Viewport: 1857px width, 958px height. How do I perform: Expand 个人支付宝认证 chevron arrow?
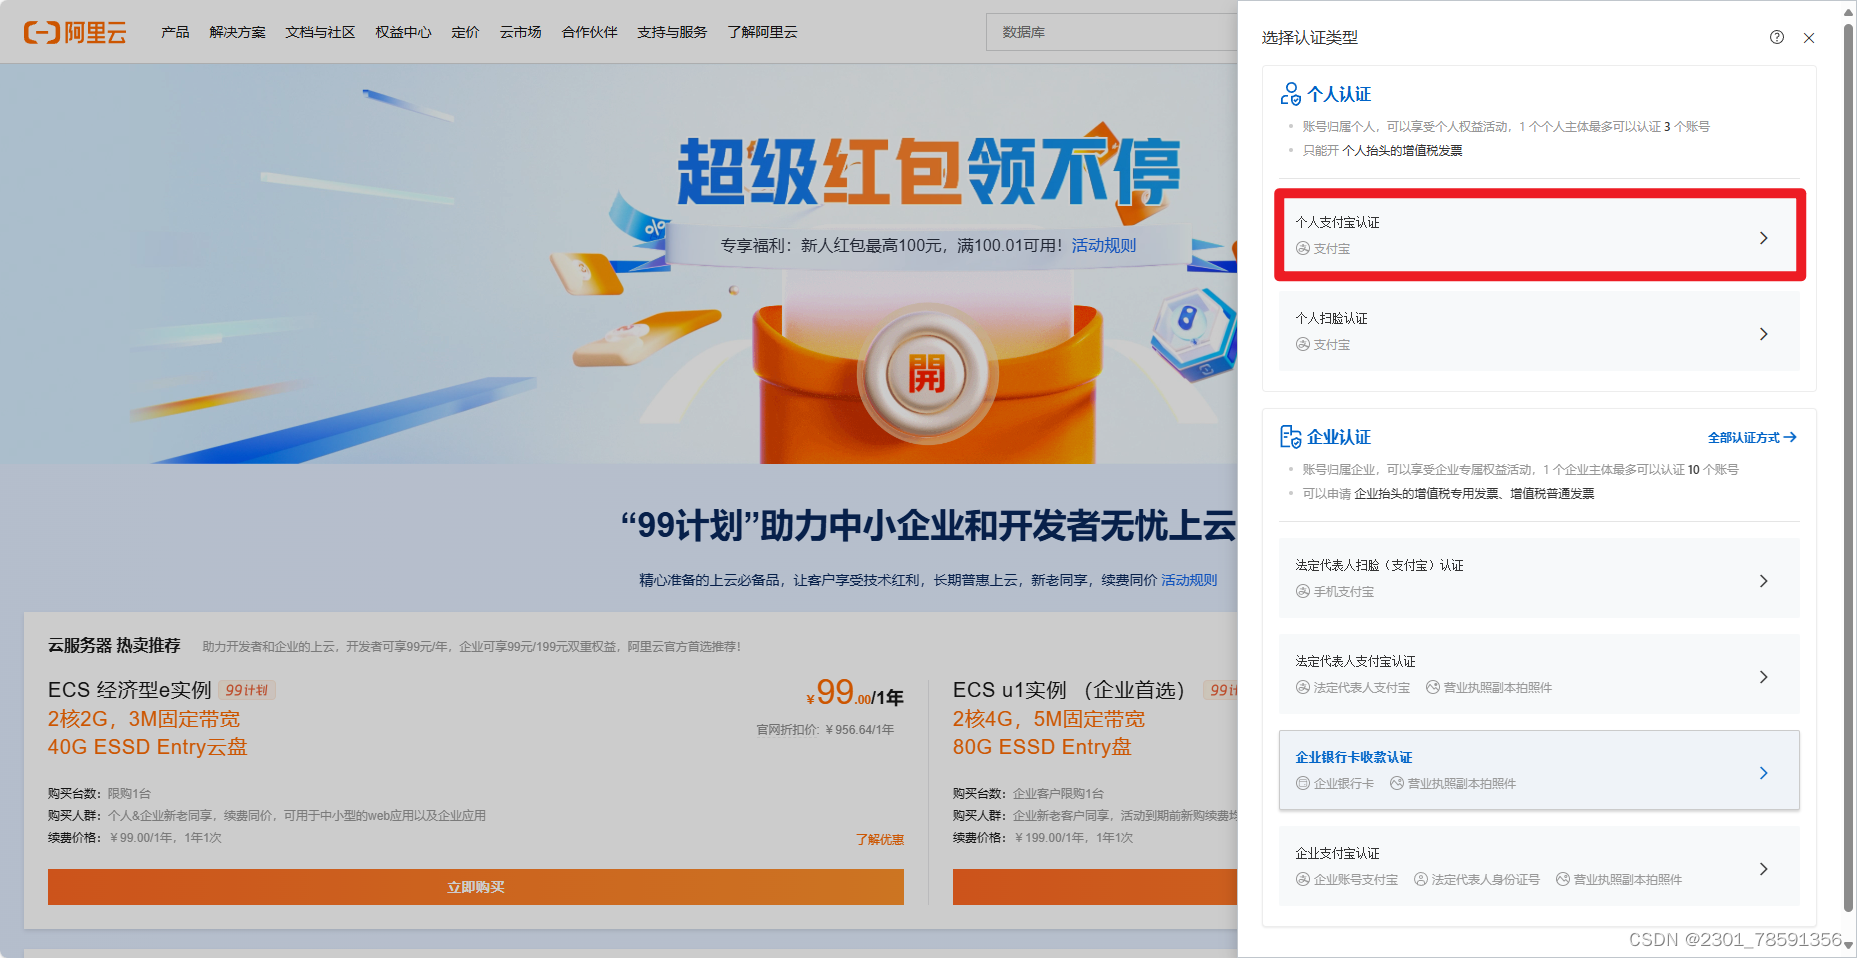click(1763, 238)
